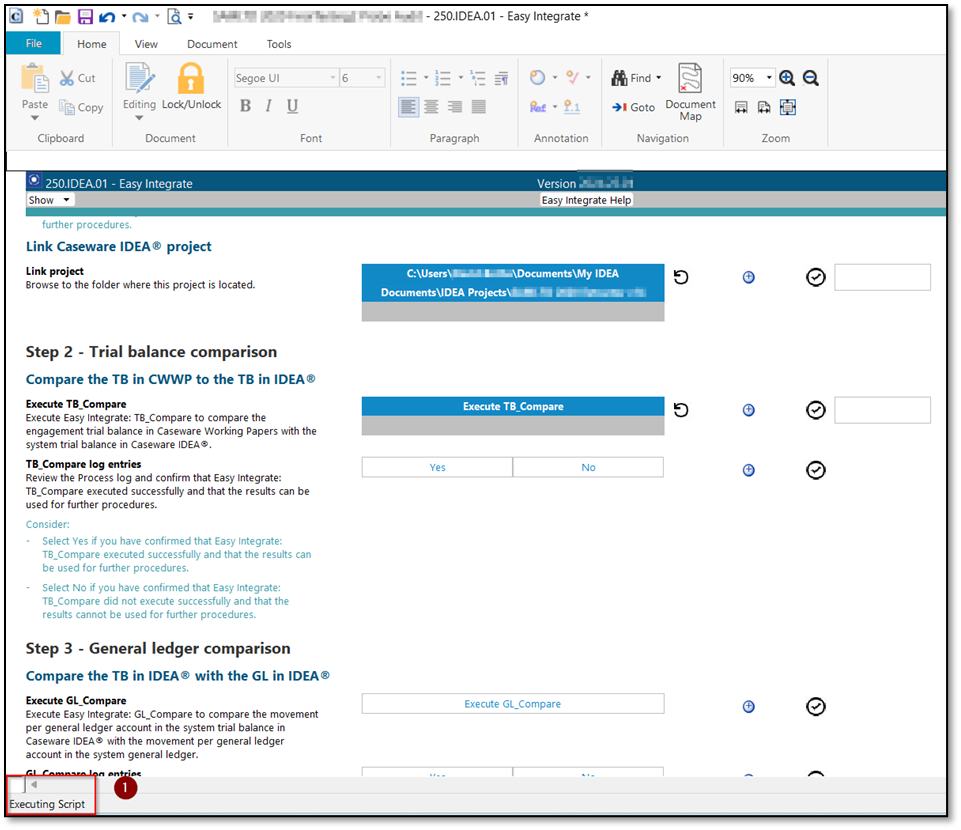Open Easy Integrate Help
Viewport: 961px width, 830px height.
point(587,200)
